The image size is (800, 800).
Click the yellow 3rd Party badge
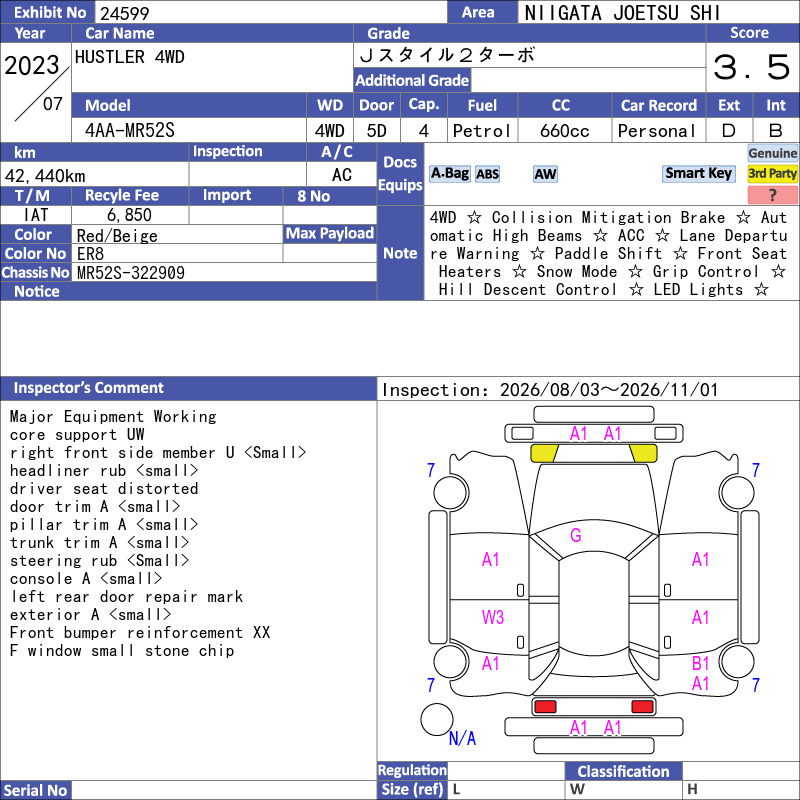click(x=772, y=173)
